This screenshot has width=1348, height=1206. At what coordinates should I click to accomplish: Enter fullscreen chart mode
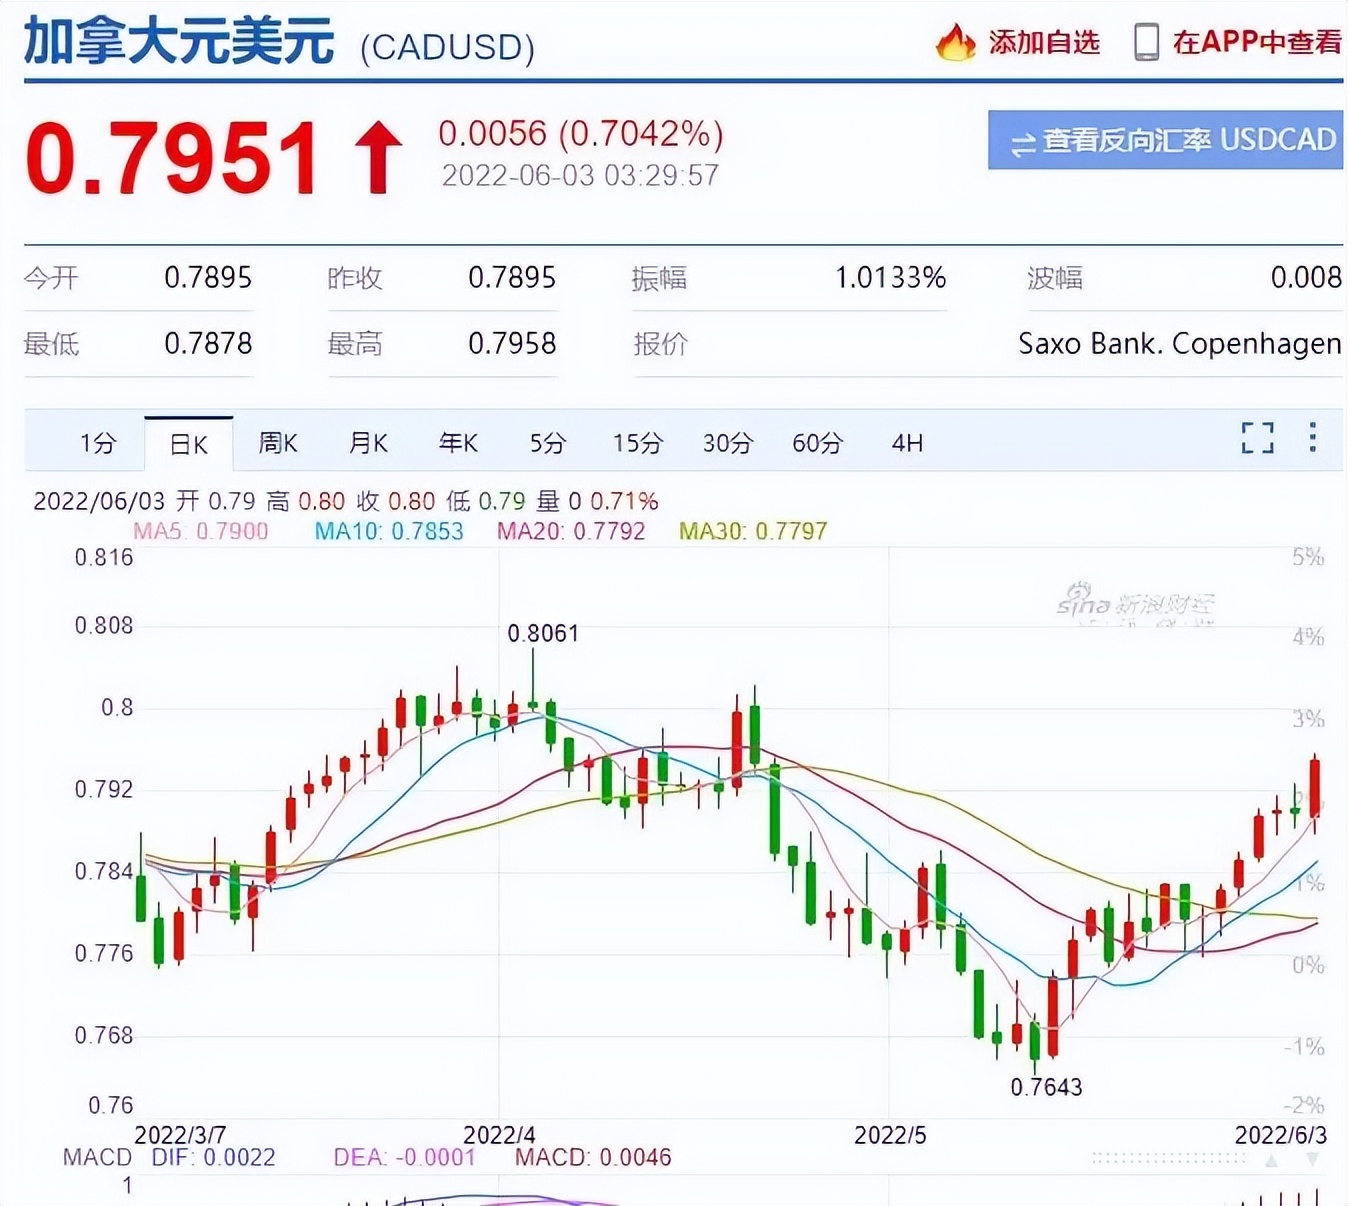pyautogui.click(x=1257, y=439)
